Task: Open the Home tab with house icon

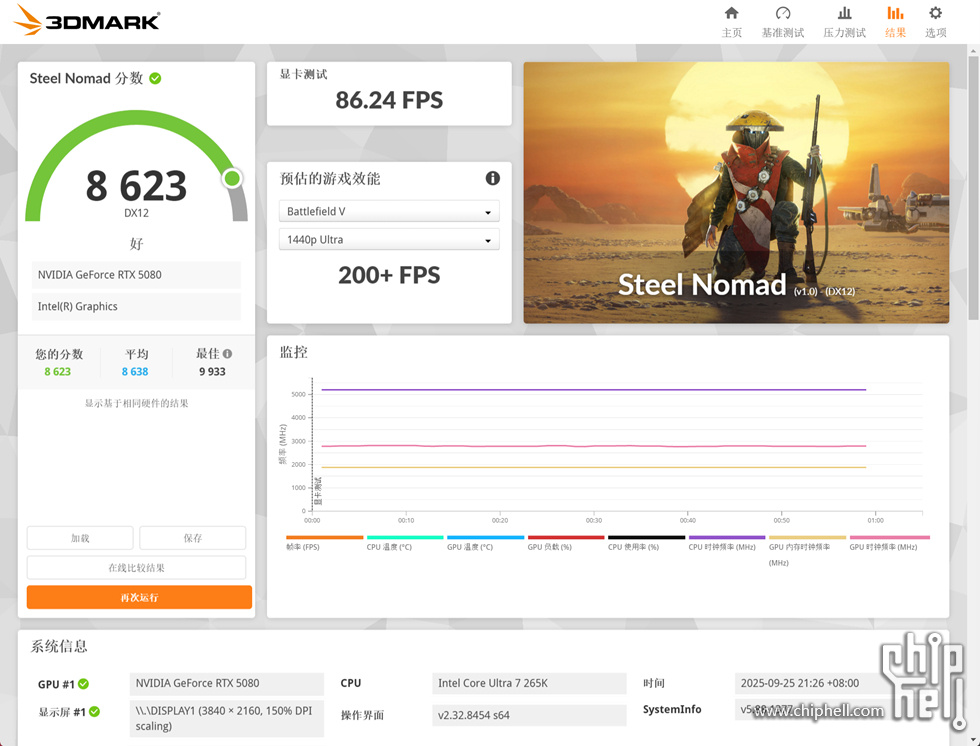Action: pyautogui.click(x=731, y=22)
